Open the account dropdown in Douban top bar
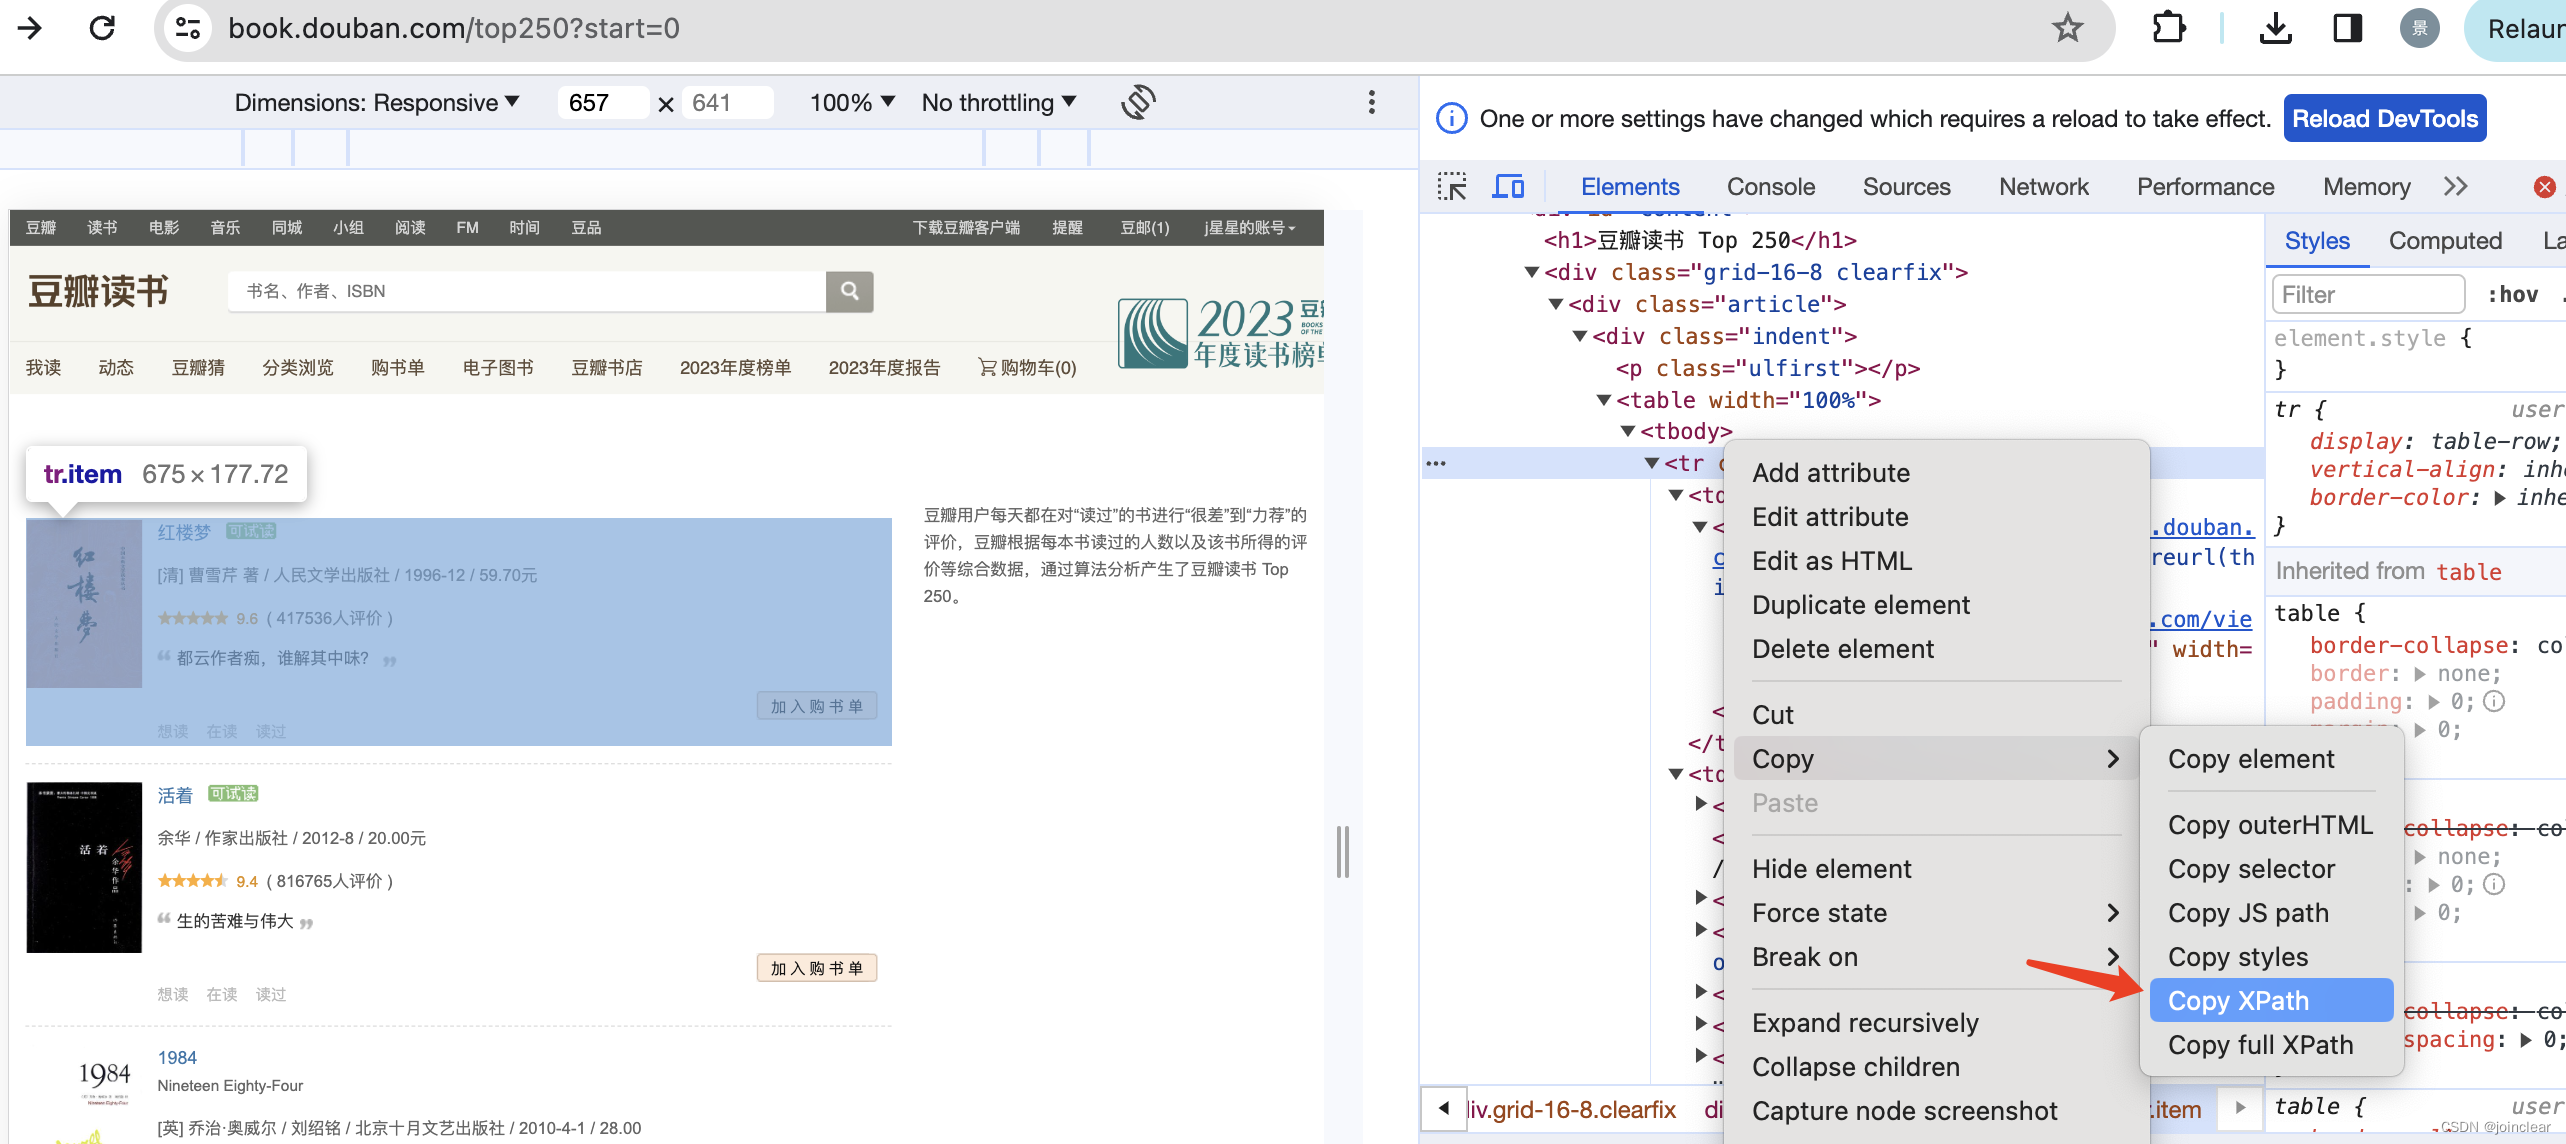This screenshot has height=1144, width=2566. (x=1250, y=228)
